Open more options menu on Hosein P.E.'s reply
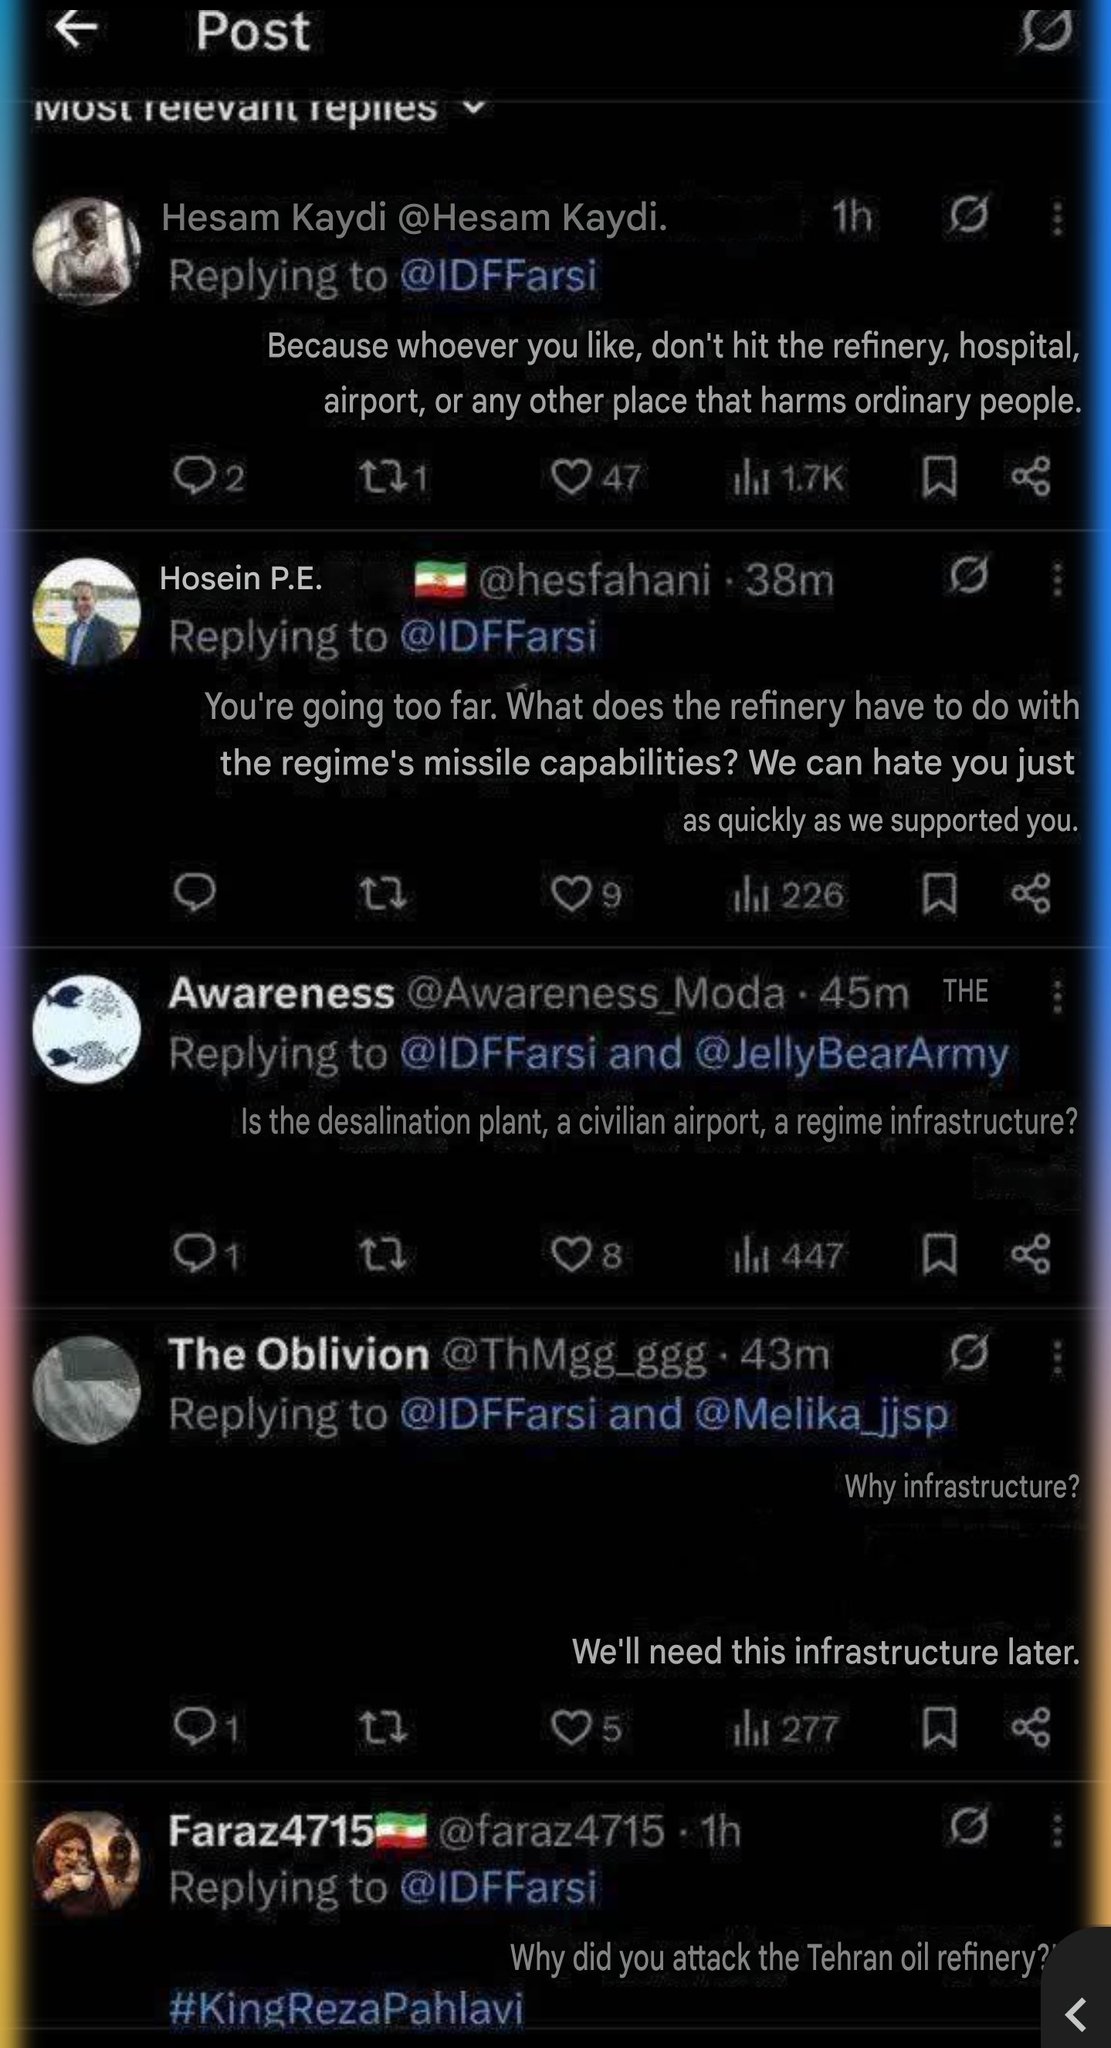 tap(1057, 578)
